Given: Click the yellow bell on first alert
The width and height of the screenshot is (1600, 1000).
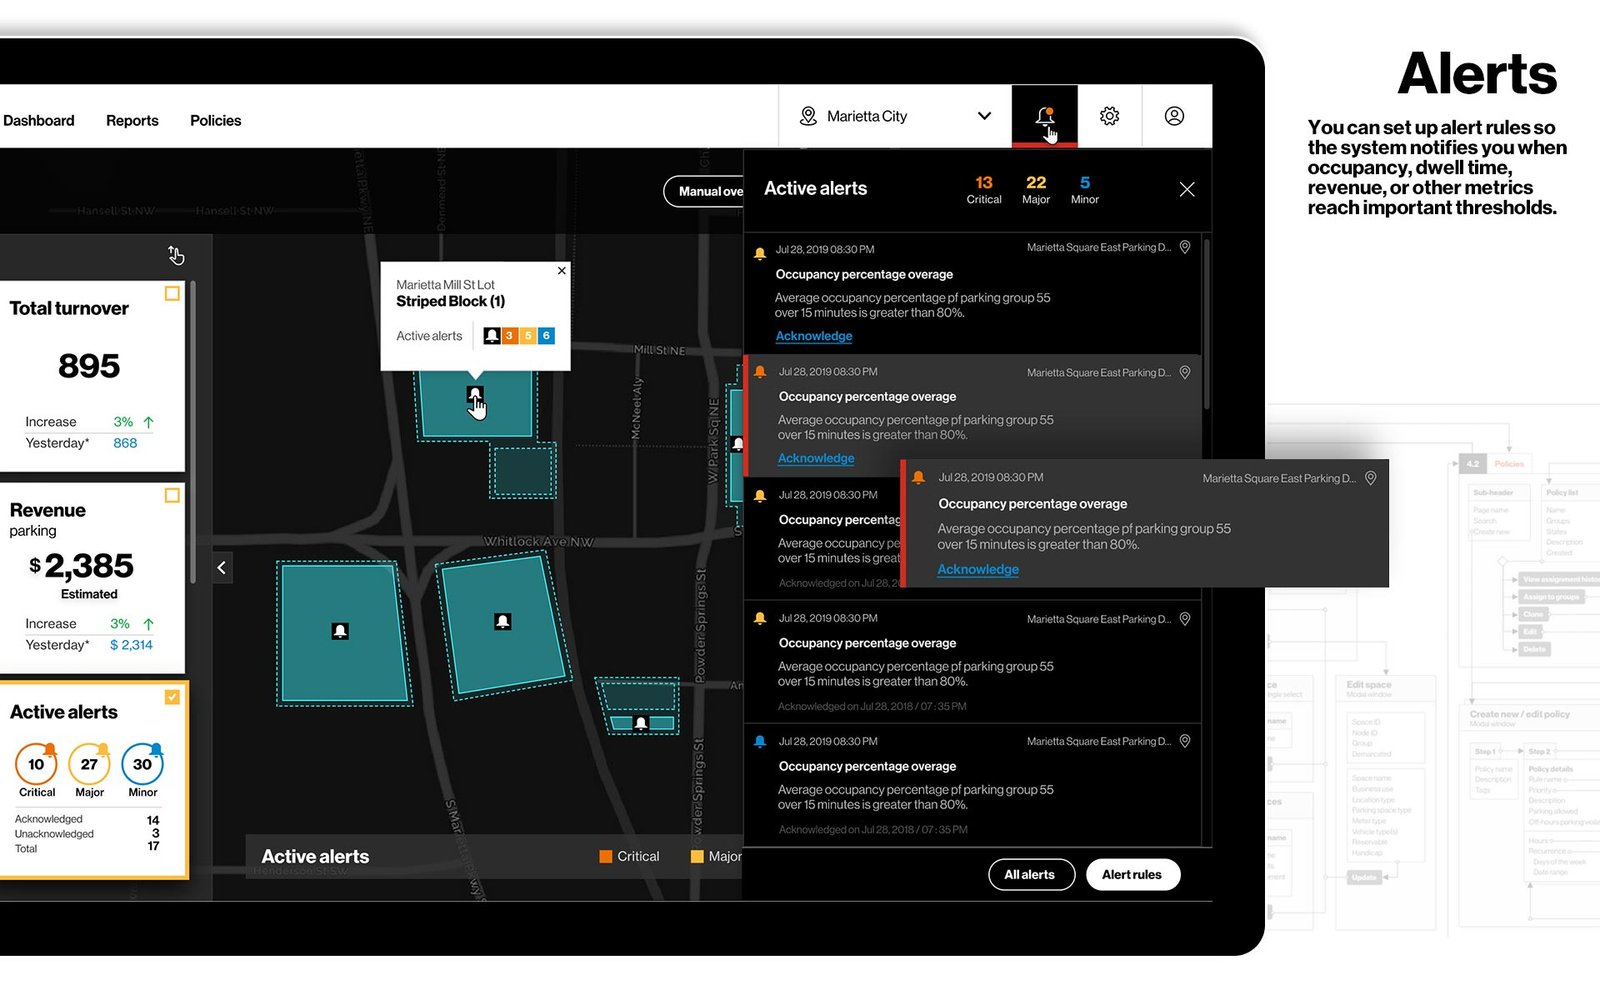Looking at the screenshot, I should (760, 253).
